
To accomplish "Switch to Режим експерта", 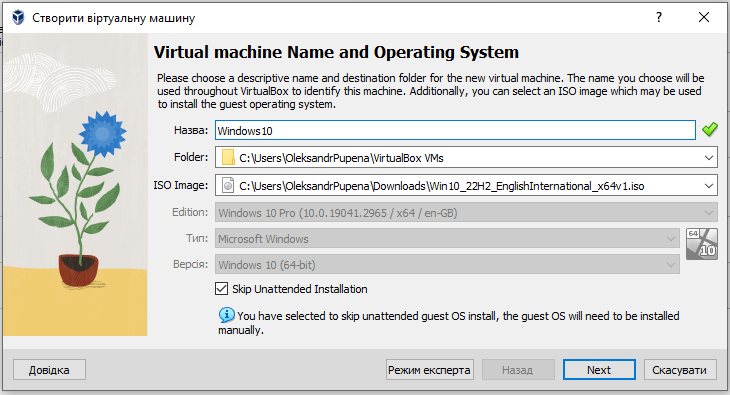I will click(x=429, y=370).
